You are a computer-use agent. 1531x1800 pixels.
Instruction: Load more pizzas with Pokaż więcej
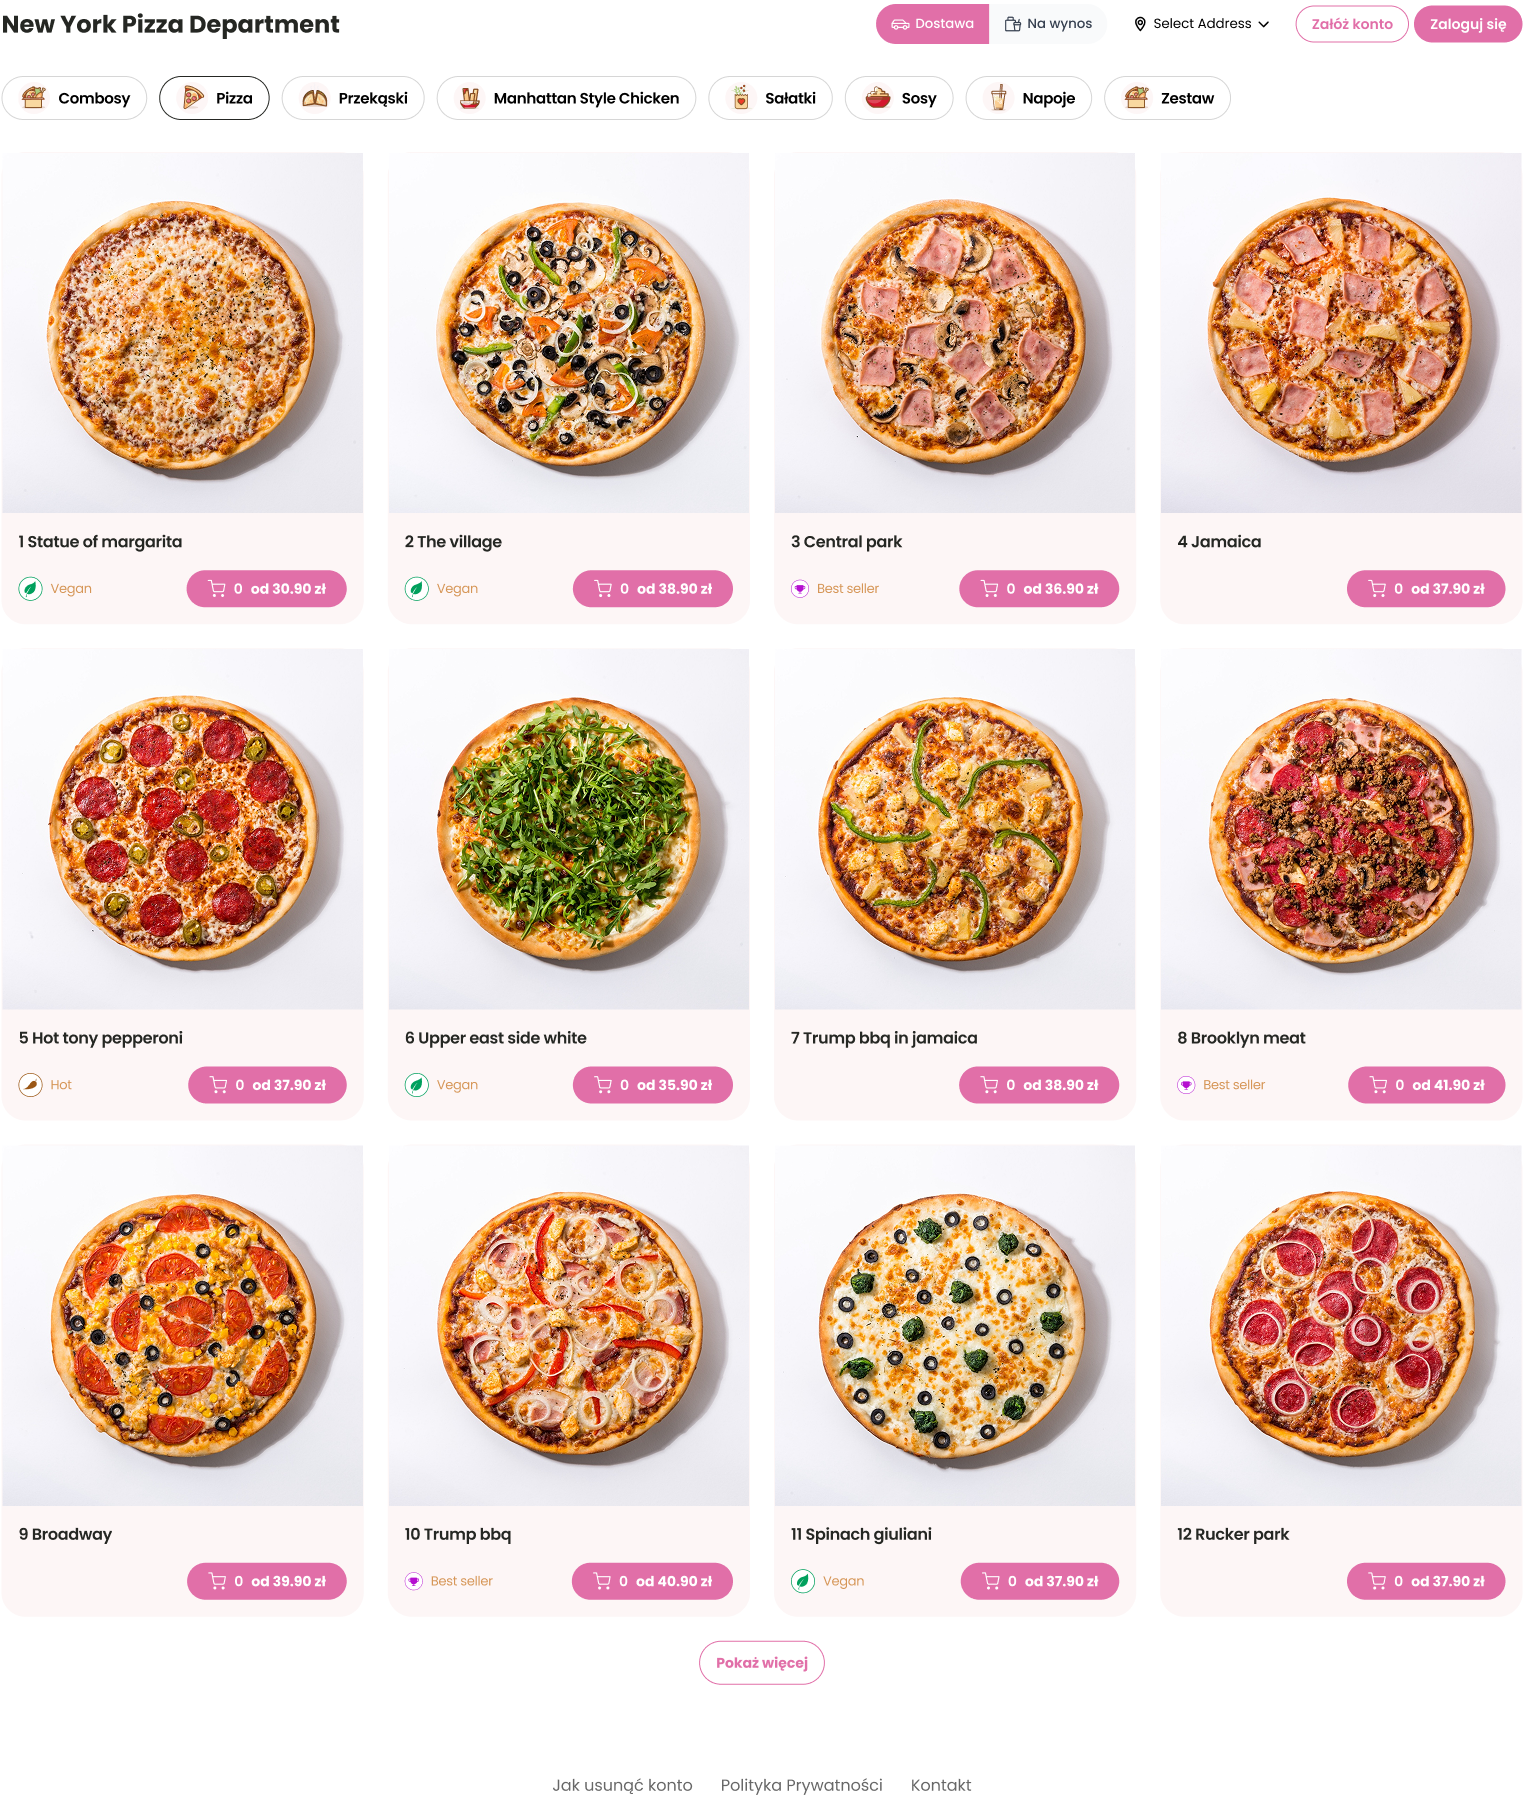(x=762, y=1663)
